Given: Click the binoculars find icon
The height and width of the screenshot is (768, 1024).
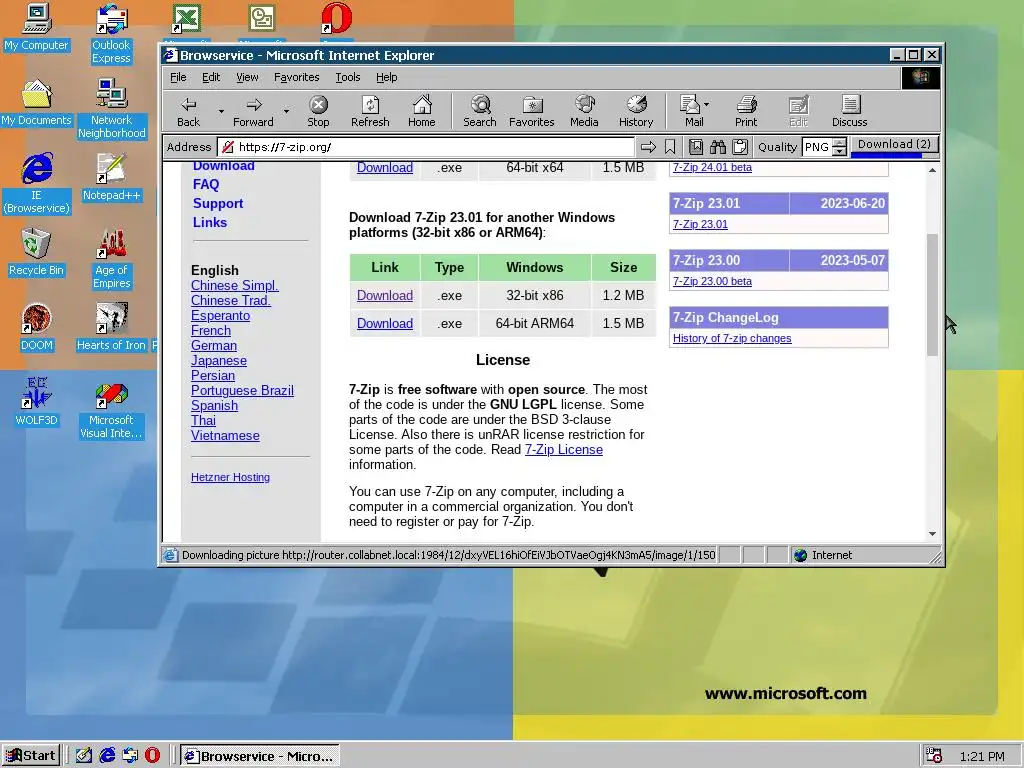Looking at the screenshot, I should (x=718, y=147).
